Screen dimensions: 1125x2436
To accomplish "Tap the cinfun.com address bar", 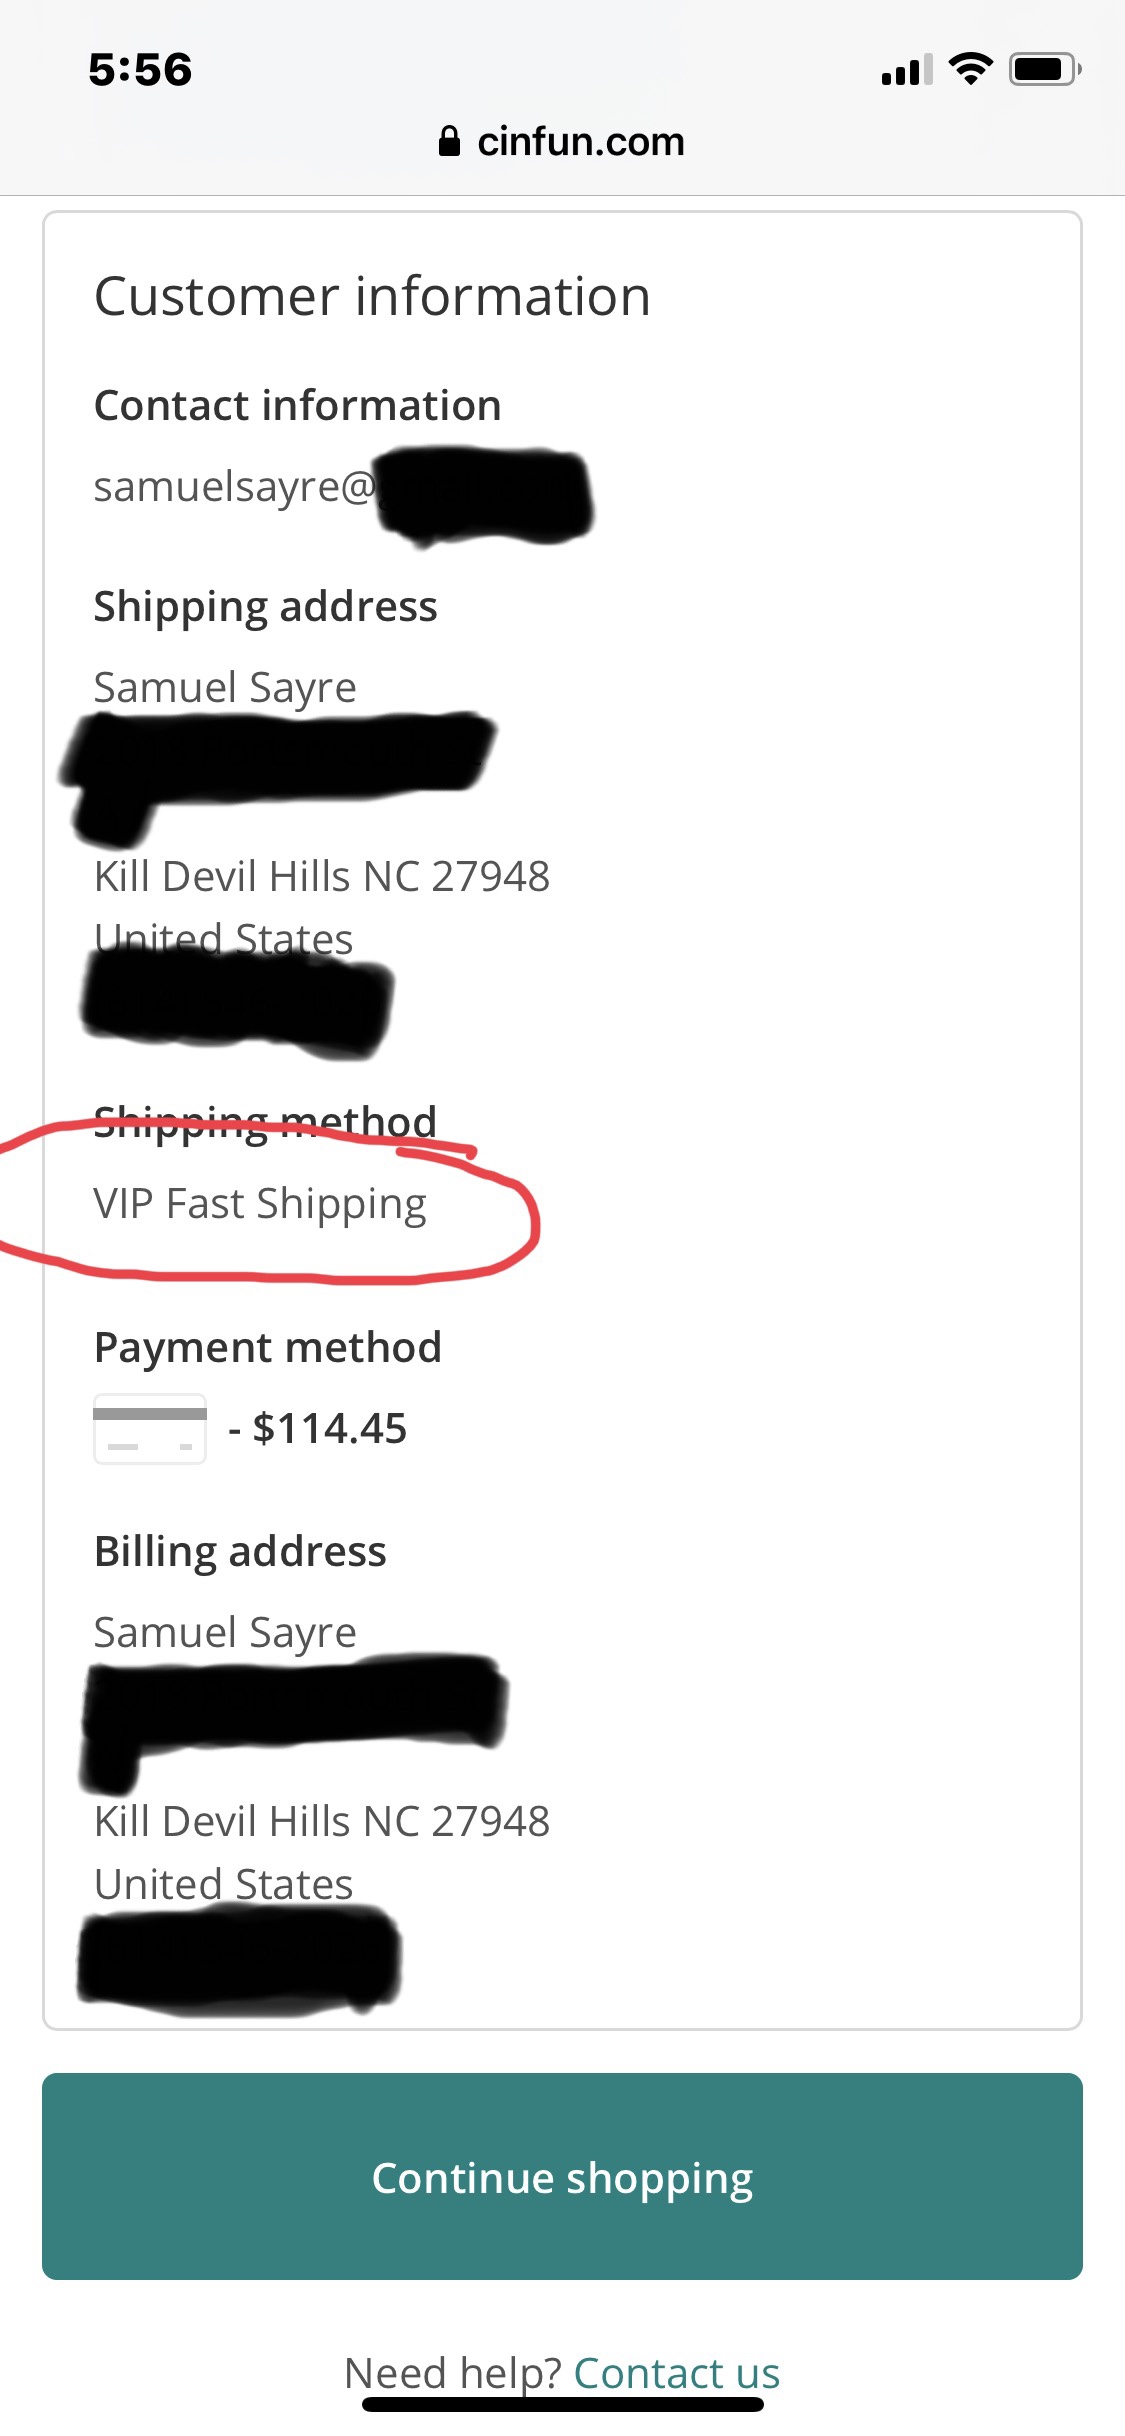I will click(x=580, y=142).
